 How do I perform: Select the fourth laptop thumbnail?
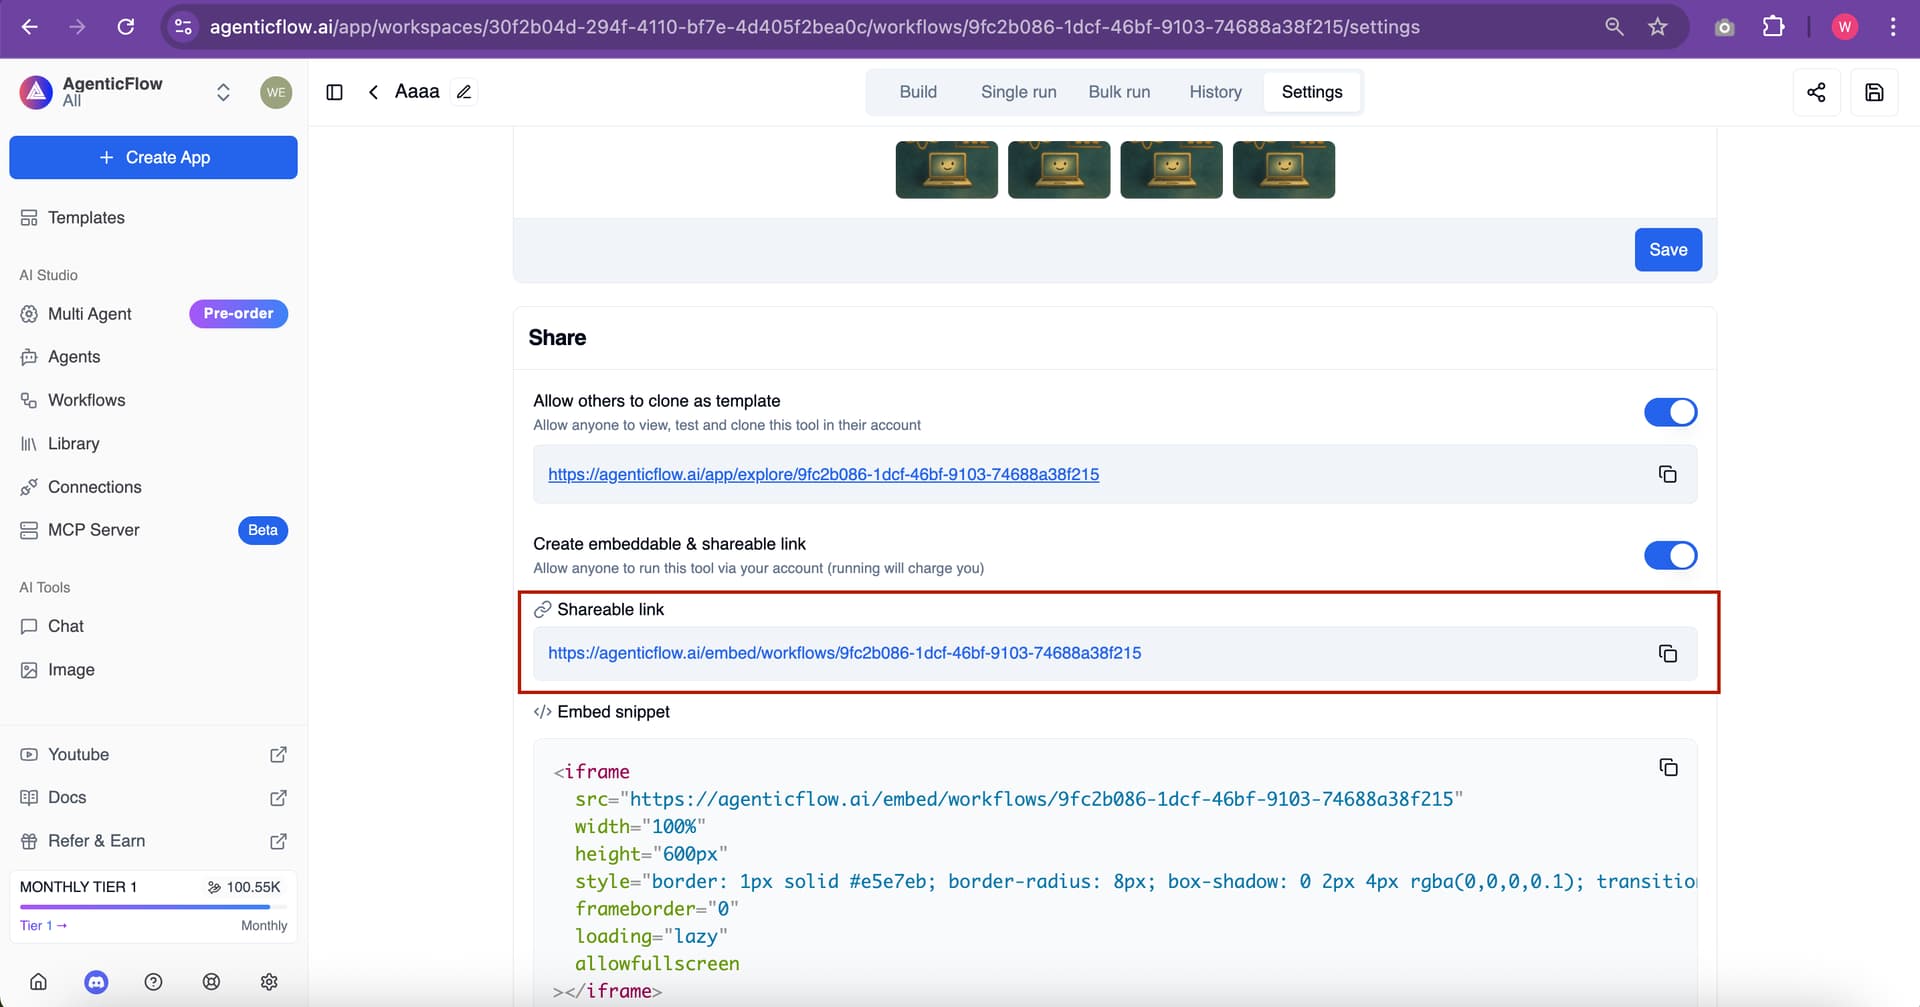[1284, 169]
